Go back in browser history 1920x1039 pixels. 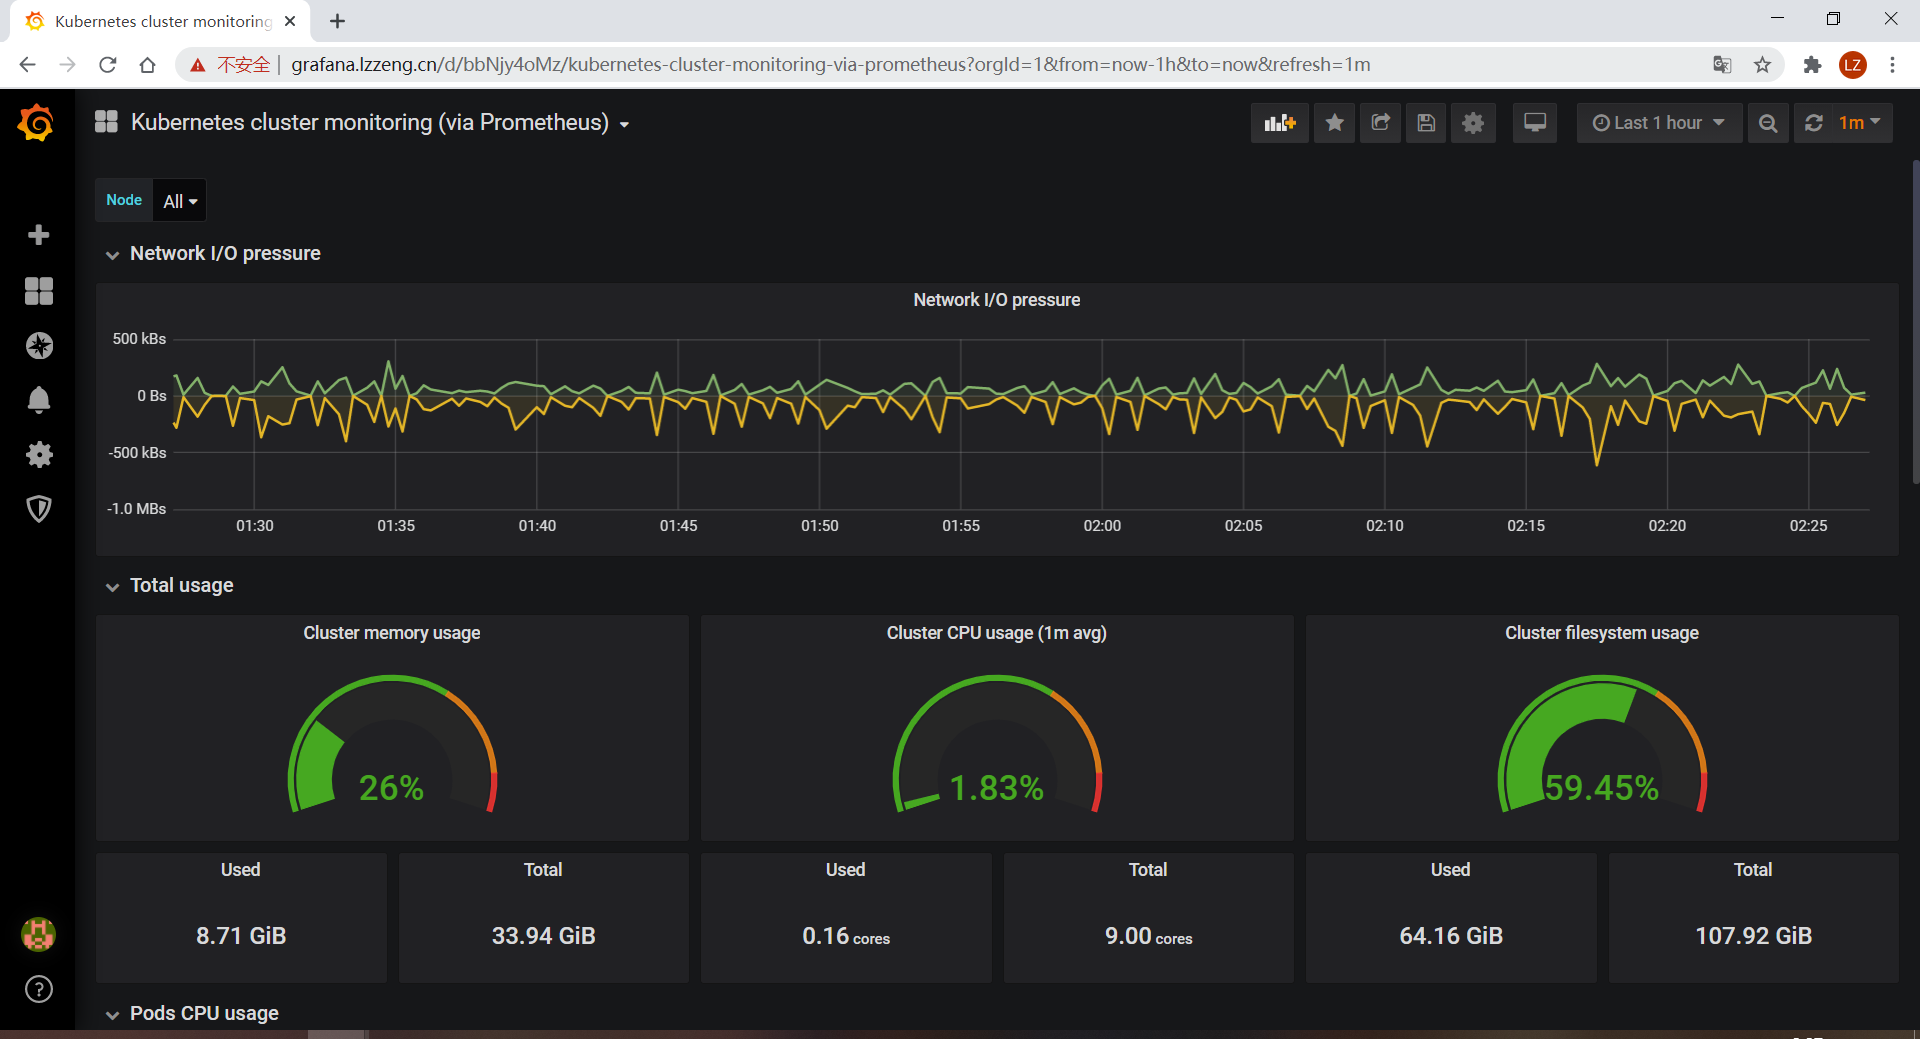point(27,65)
